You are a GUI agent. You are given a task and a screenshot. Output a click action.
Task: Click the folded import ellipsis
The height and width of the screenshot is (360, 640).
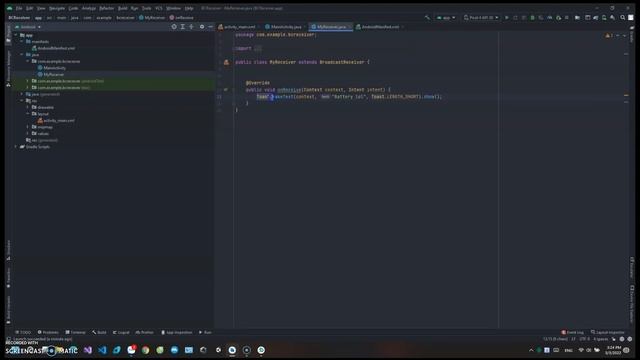(258, 48)
